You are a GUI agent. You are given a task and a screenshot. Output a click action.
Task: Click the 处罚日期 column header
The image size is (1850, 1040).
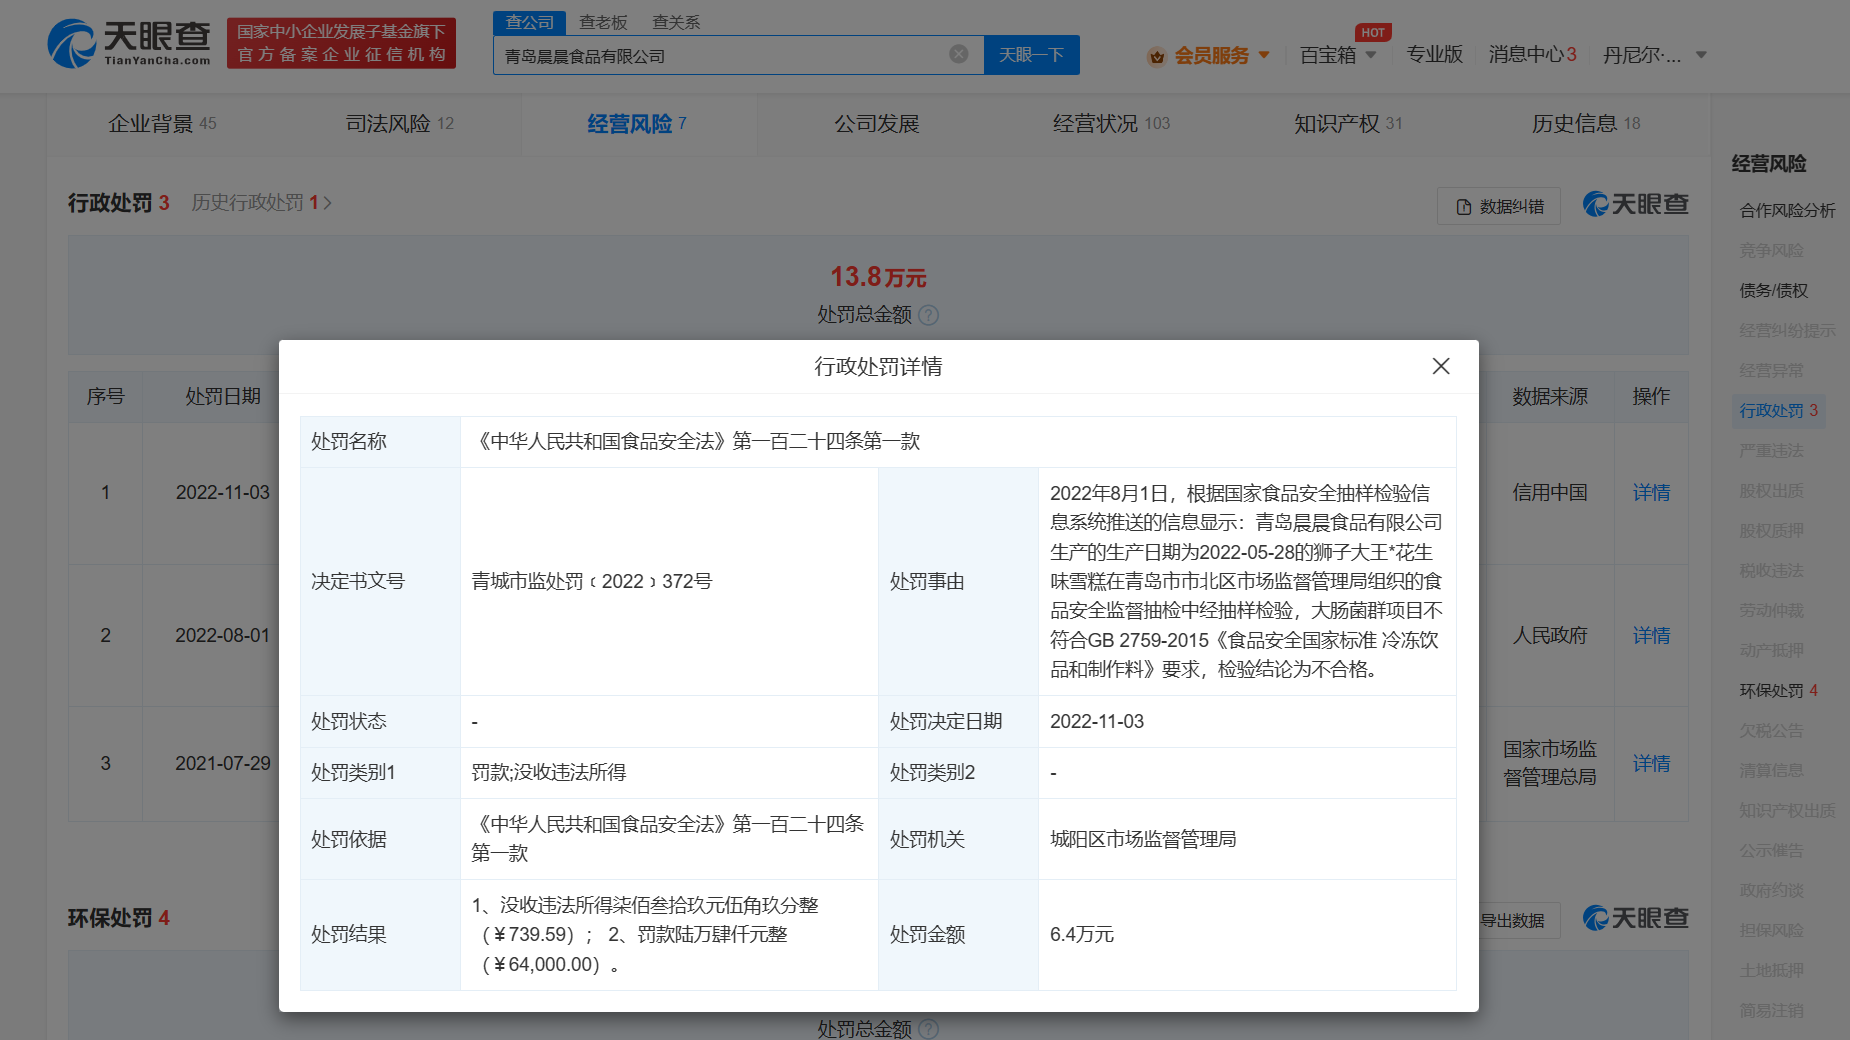(x=223, y=397)
